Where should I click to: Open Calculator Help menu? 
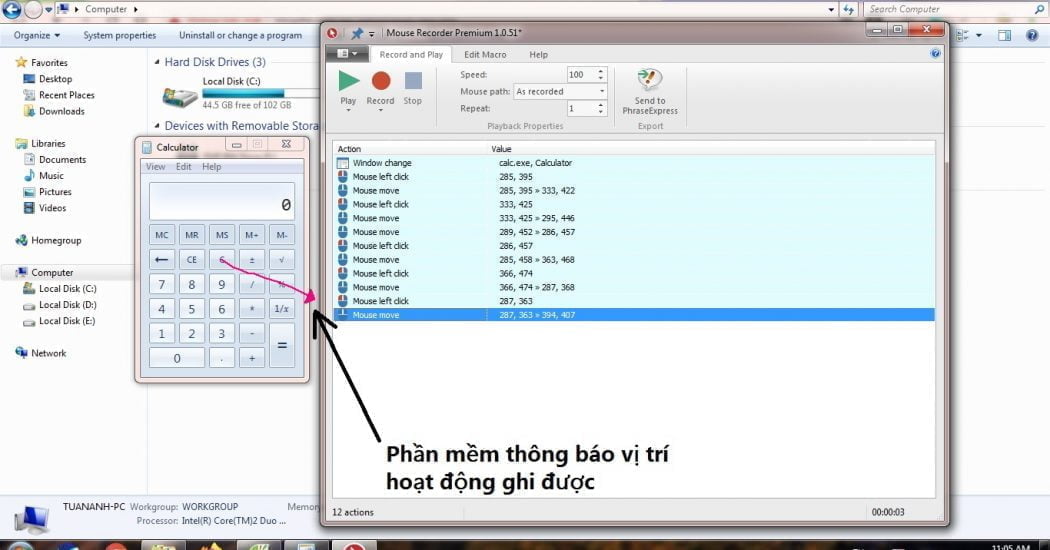click(x=212, y=167)
